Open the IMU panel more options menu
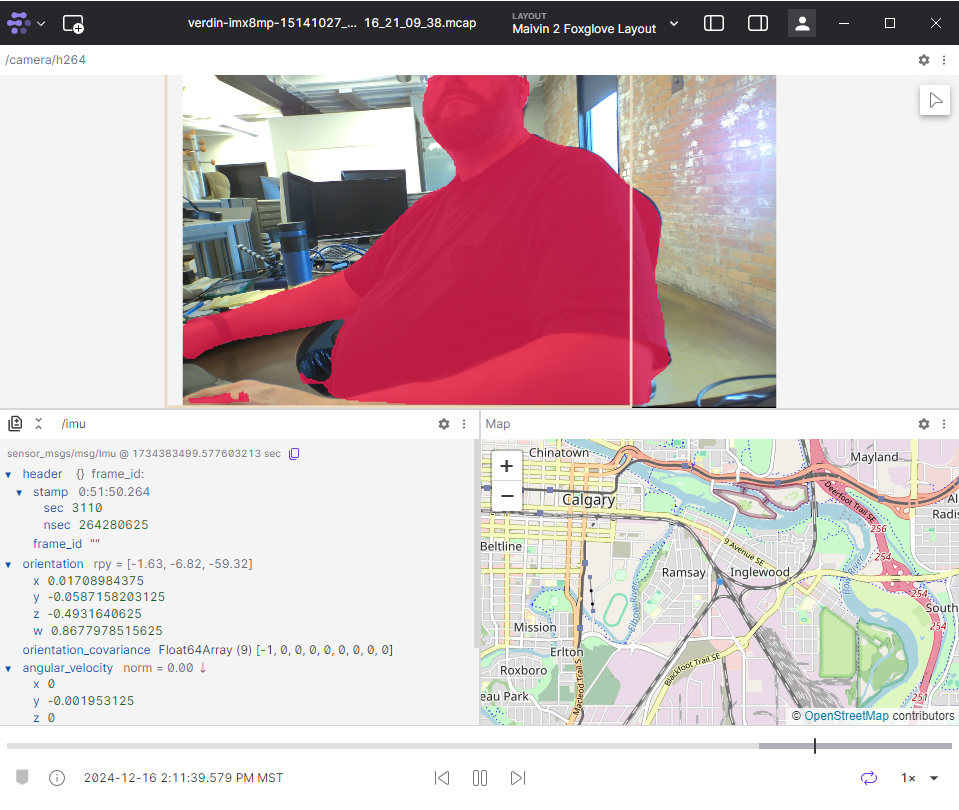 coord(464,424)
